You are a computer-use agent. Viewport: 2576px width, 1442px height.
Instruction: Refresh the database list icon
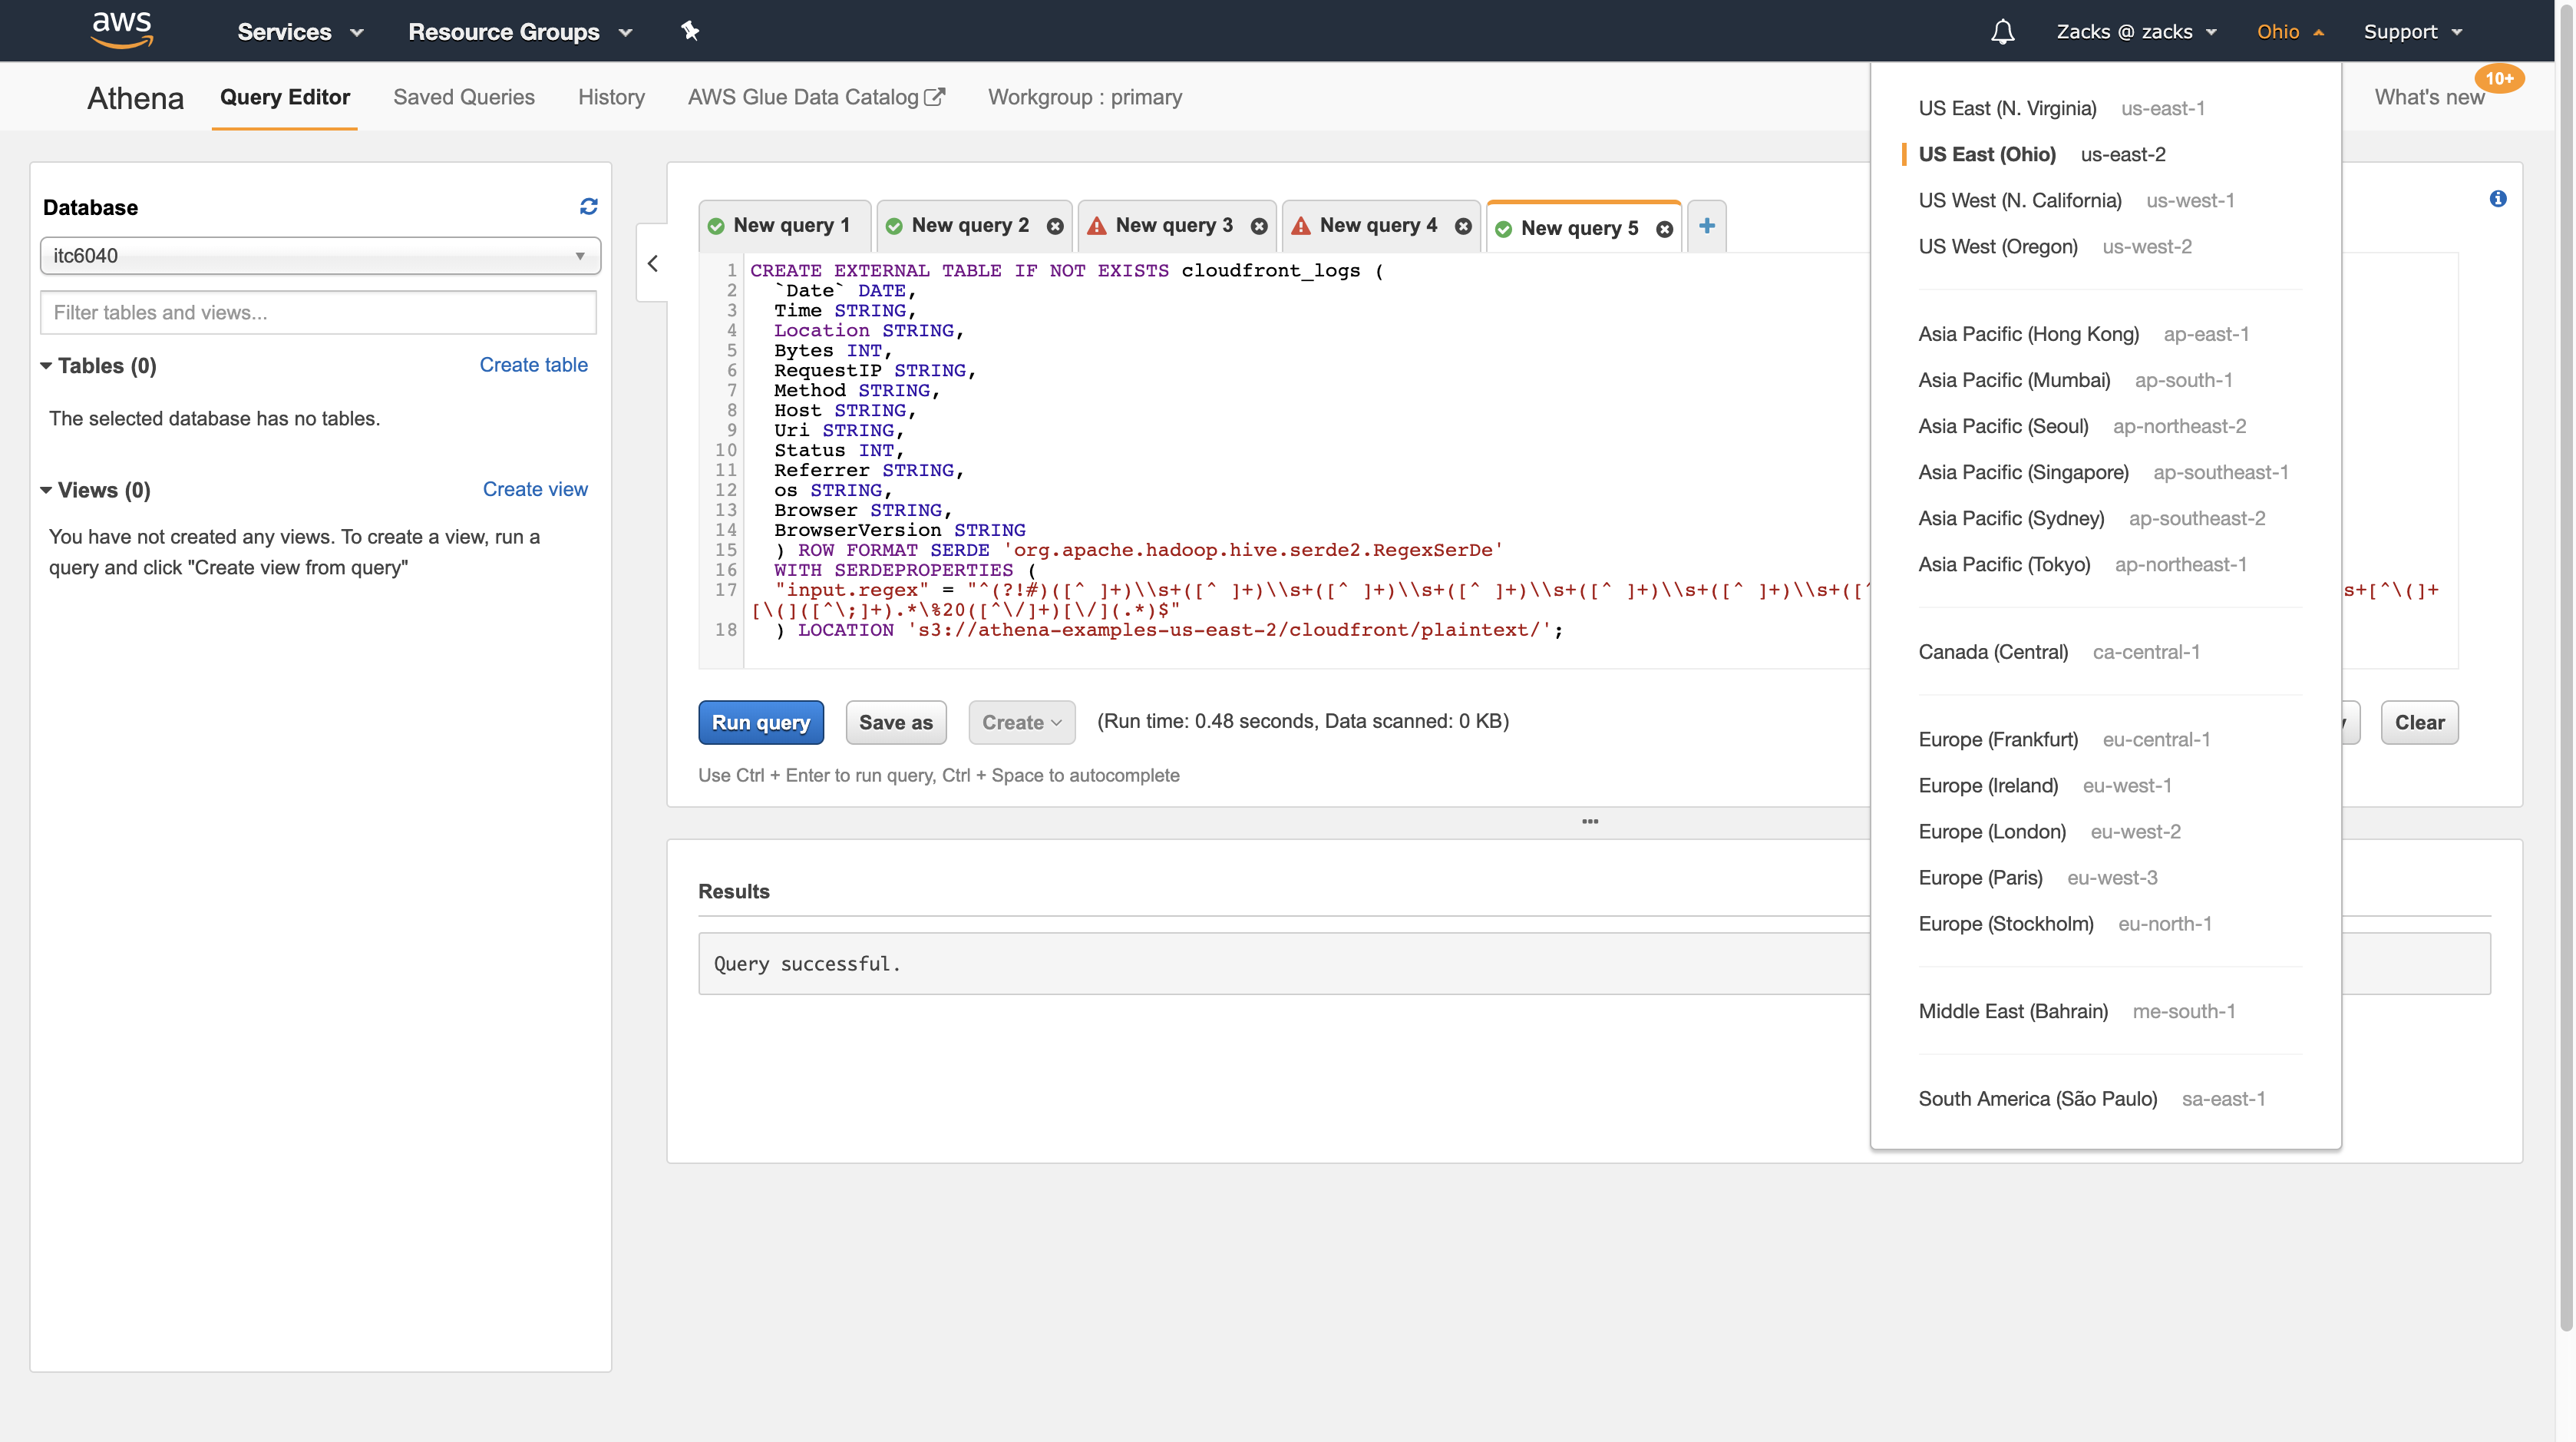point(588,206)
